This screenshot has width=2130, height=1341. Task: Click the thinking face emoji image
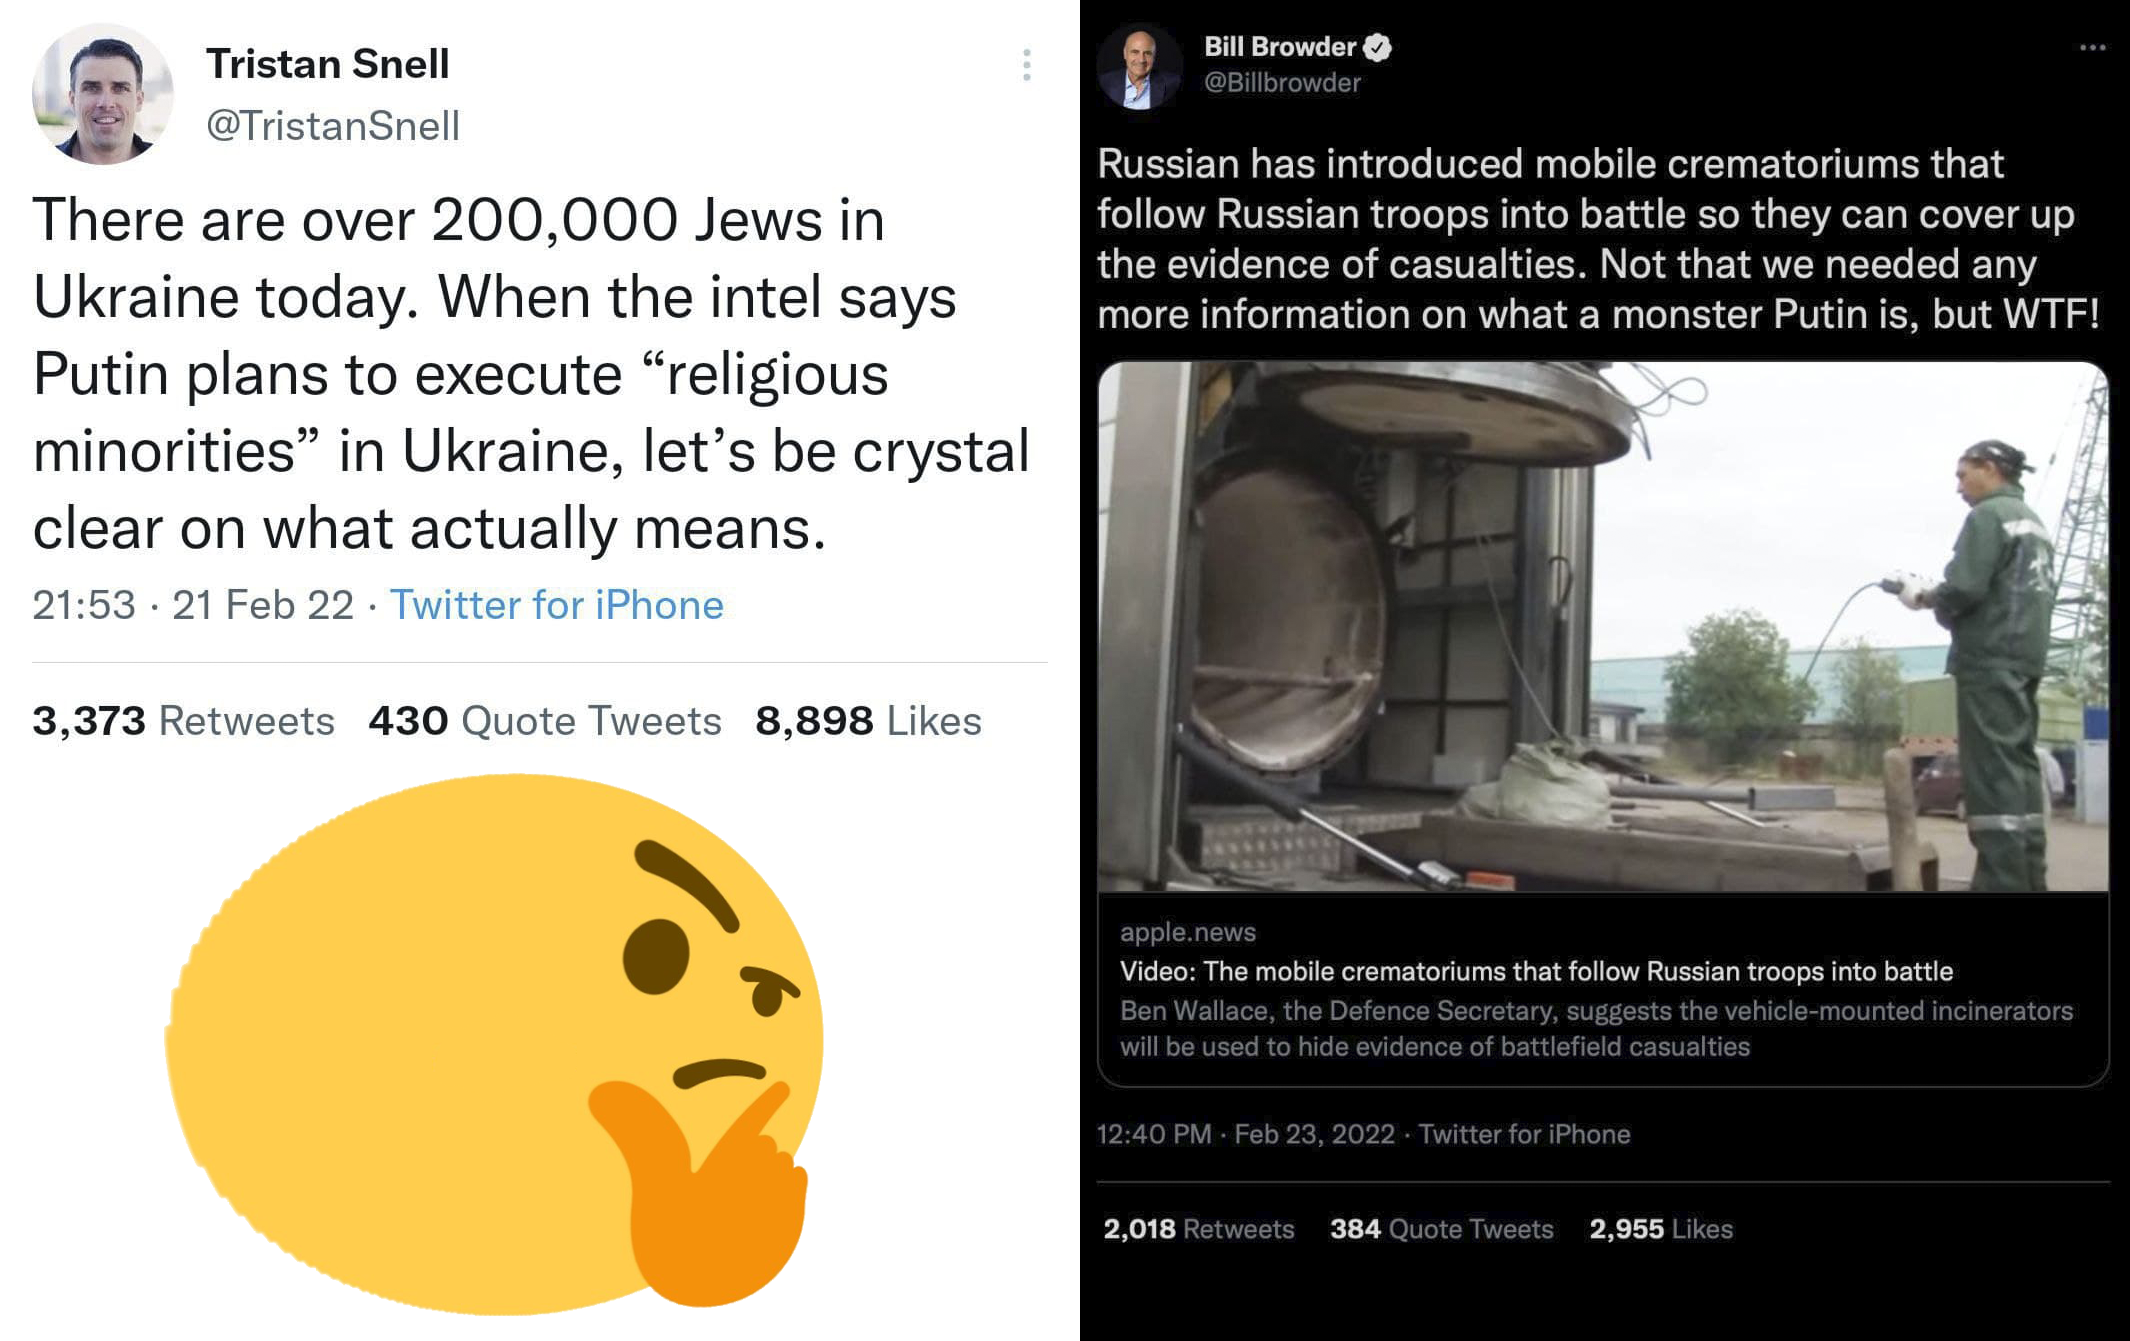point(496,1040)
